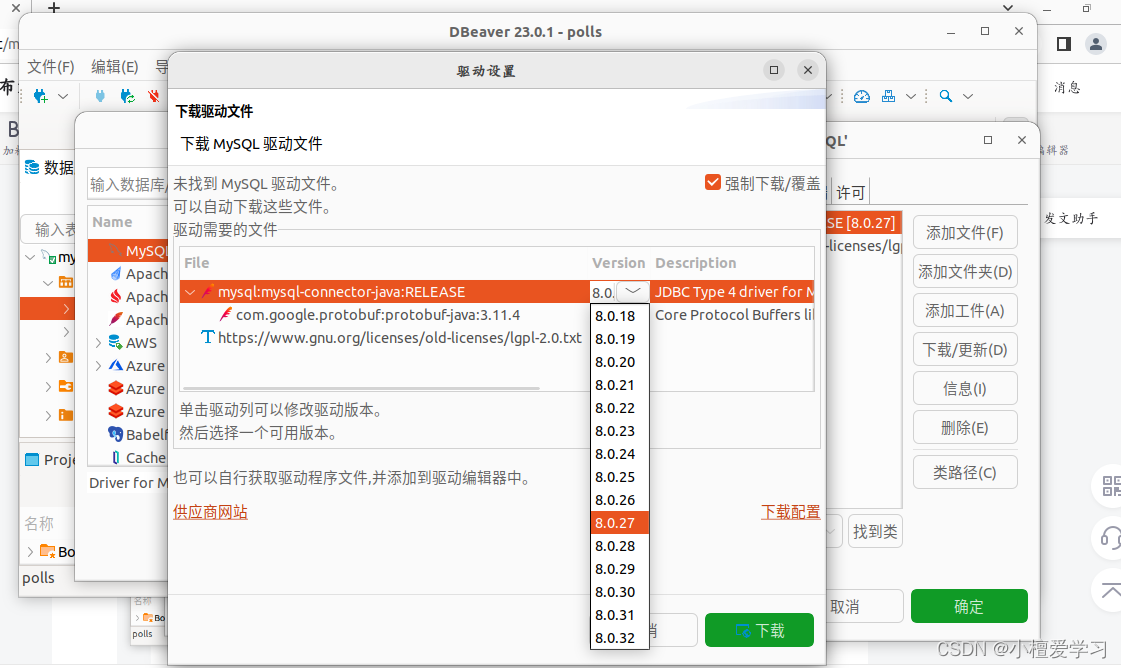Click the new connection plug icon
This screenshot has width=1121, height=668.
(x=41, y=96)
